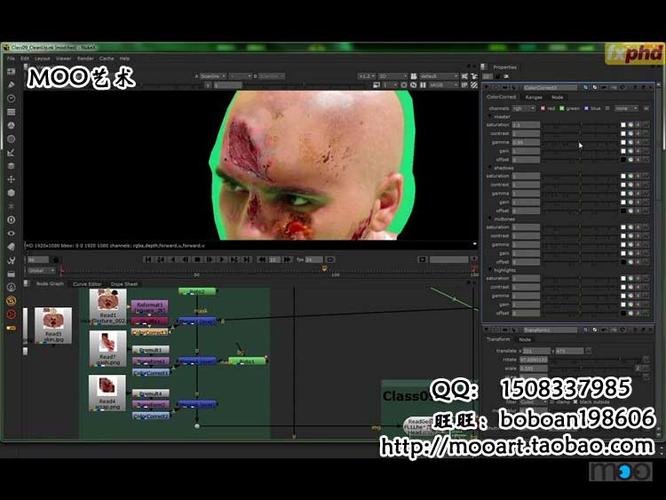Screen dimensions: 666x500
Task: Switch to the Dope Sheet tab
Action: [124, 284]
